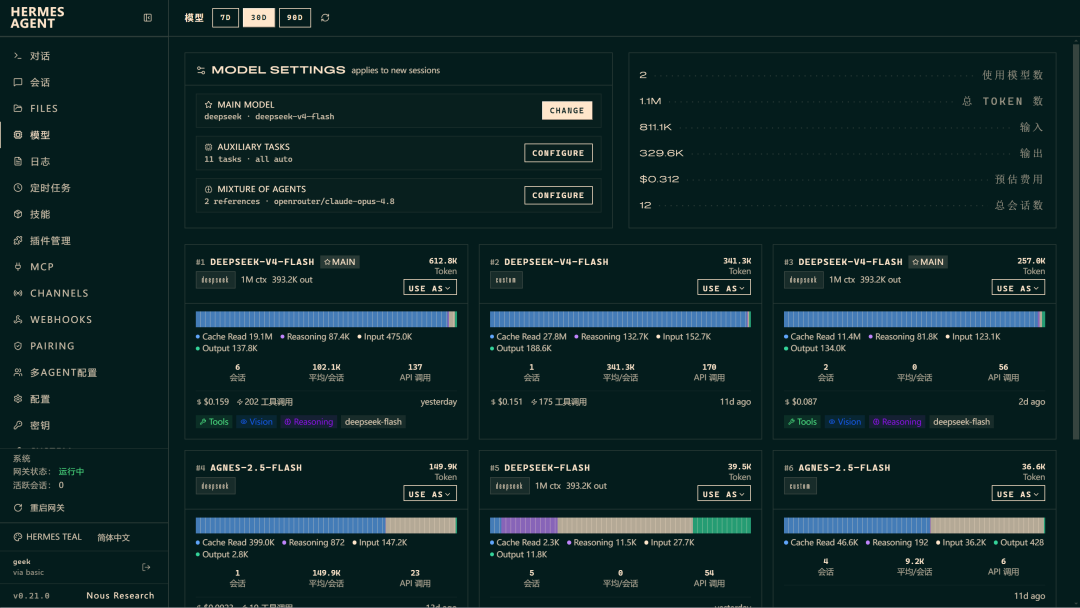Click the 日志 document icon
This screenshot has height=608, width=1080.
(18, 161)
